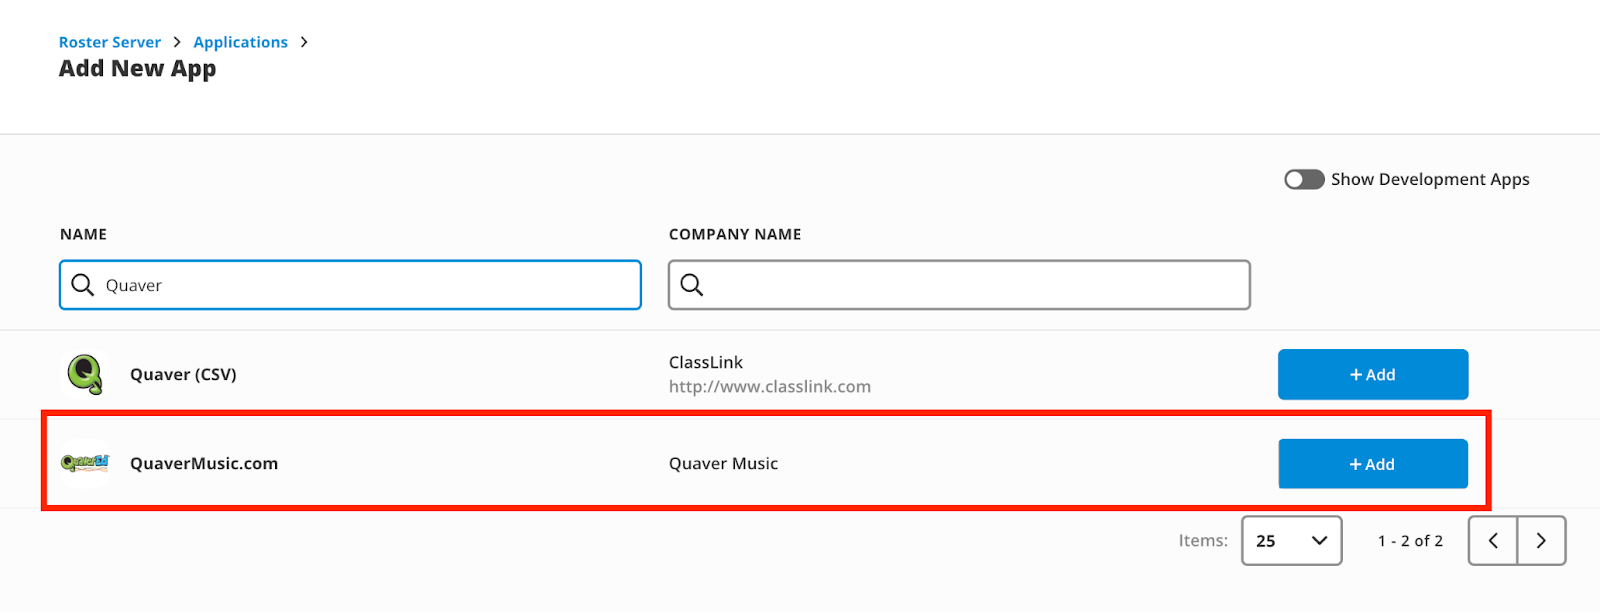Click the 1 - 2 of 2 count

pyautogui.click(x=1410, y=541)
